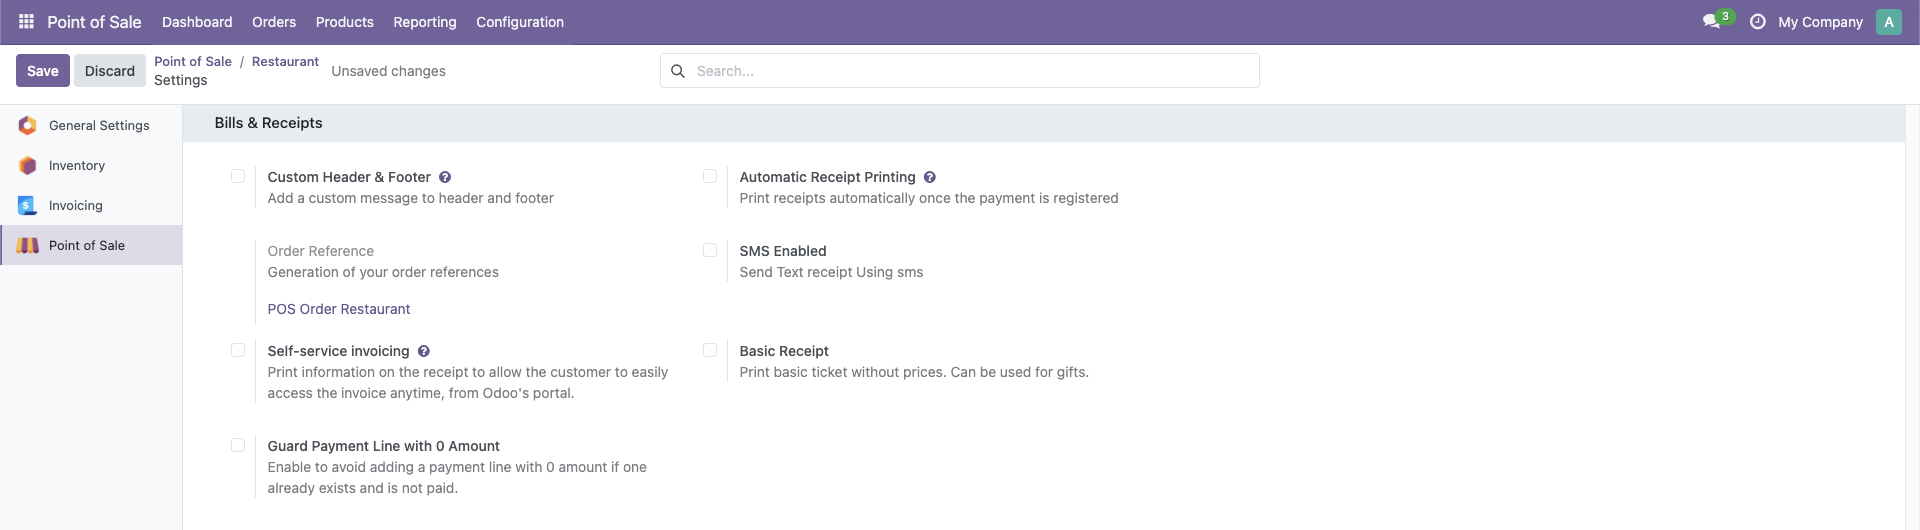This screenshot has width=1920, height=530.
Task: Open the conversations chat bubble icon
Action: point(1712,21)
